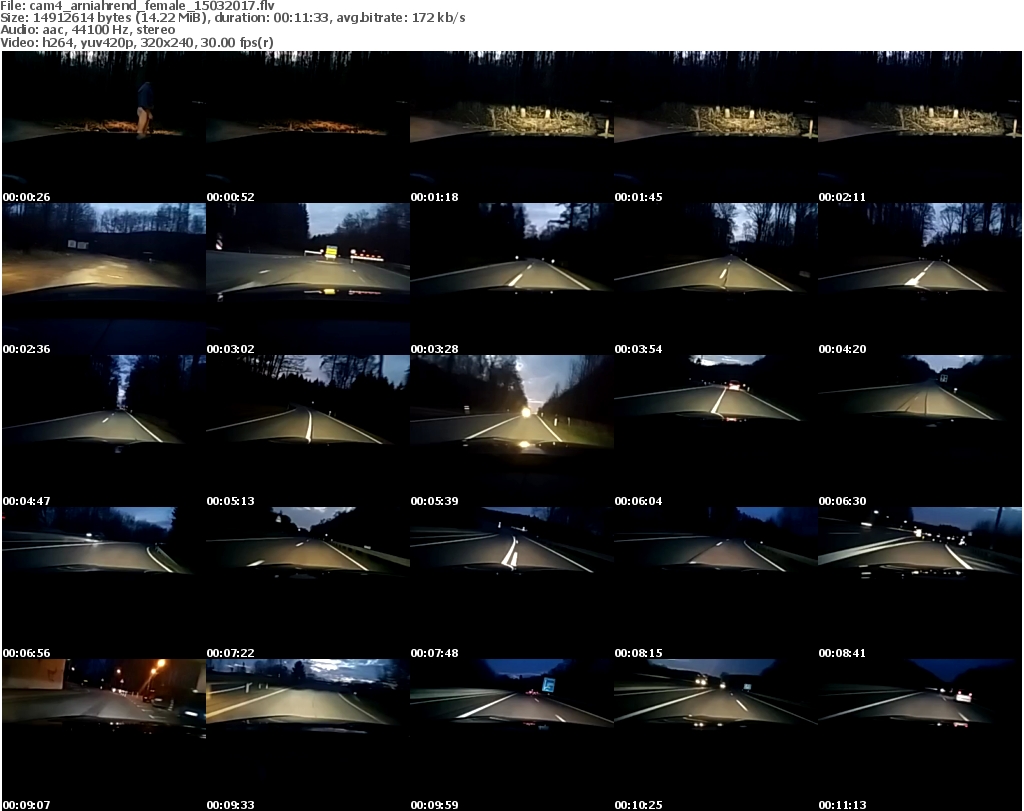Select the thumbnail stamped 00:03:54
This screenshot has width=1024, height=811.
point(716,279)
